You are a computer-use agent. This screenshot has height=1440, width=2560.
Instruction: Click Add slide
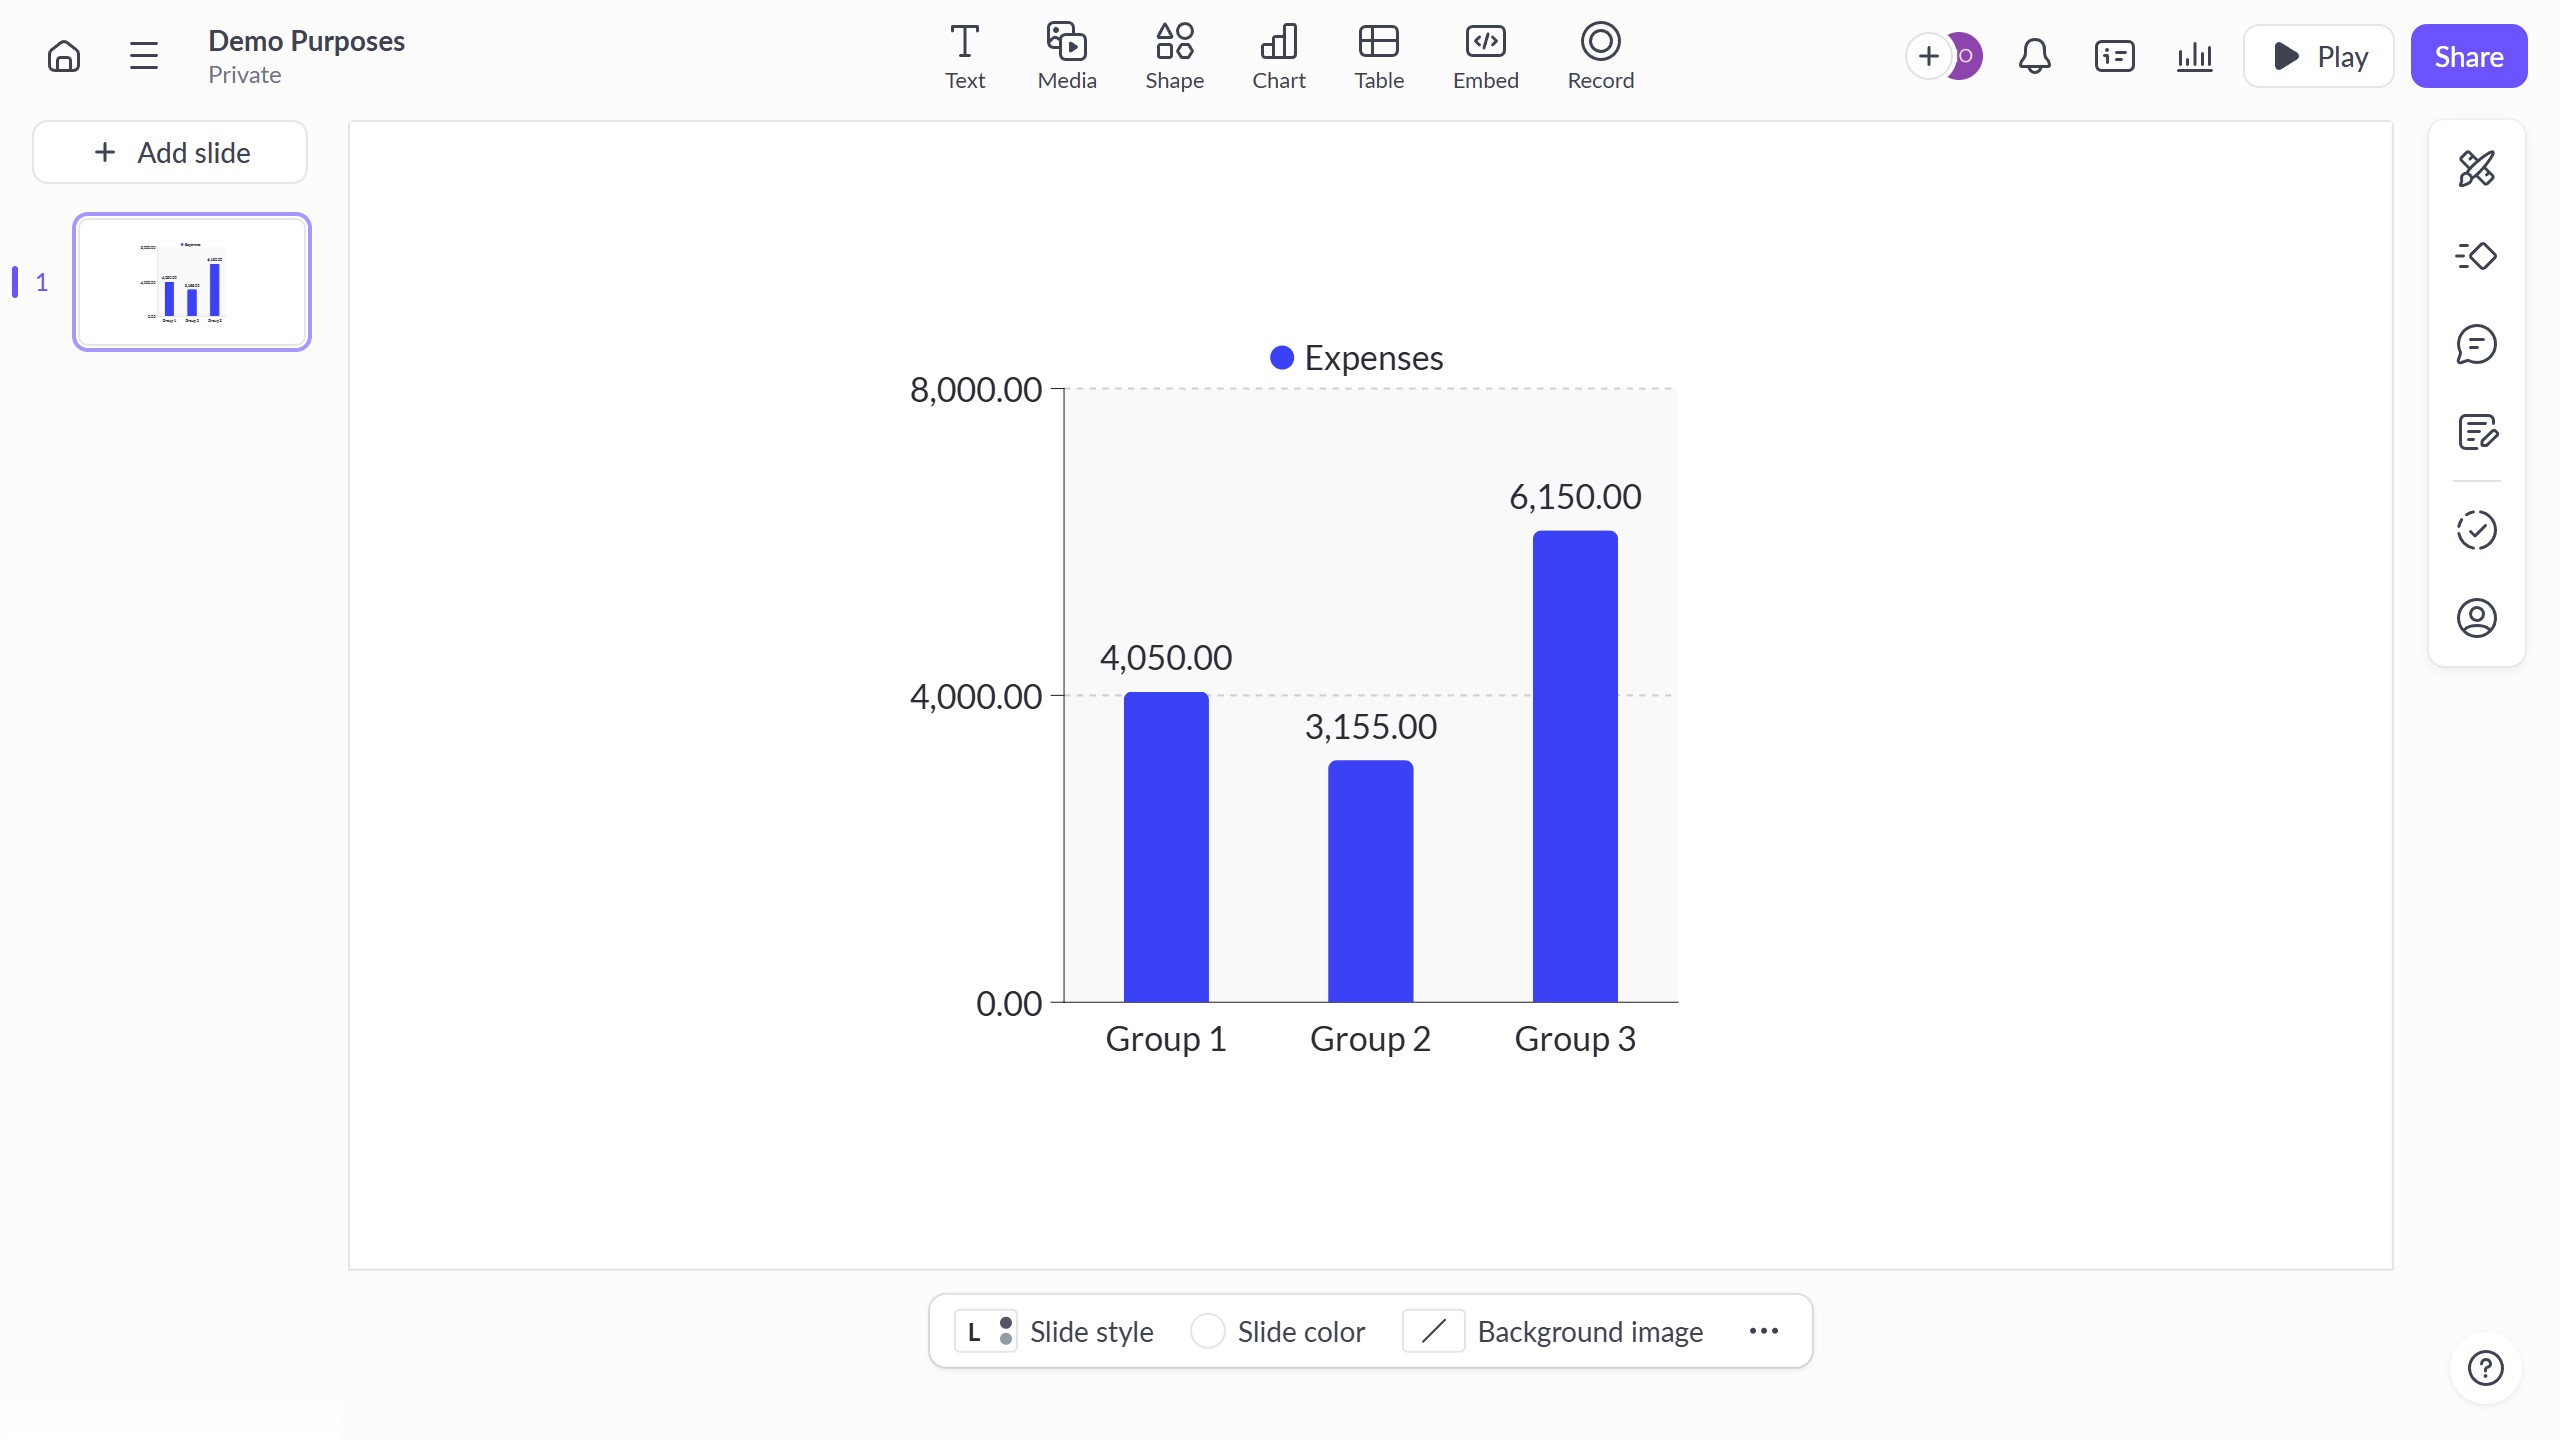pos(169,152)
